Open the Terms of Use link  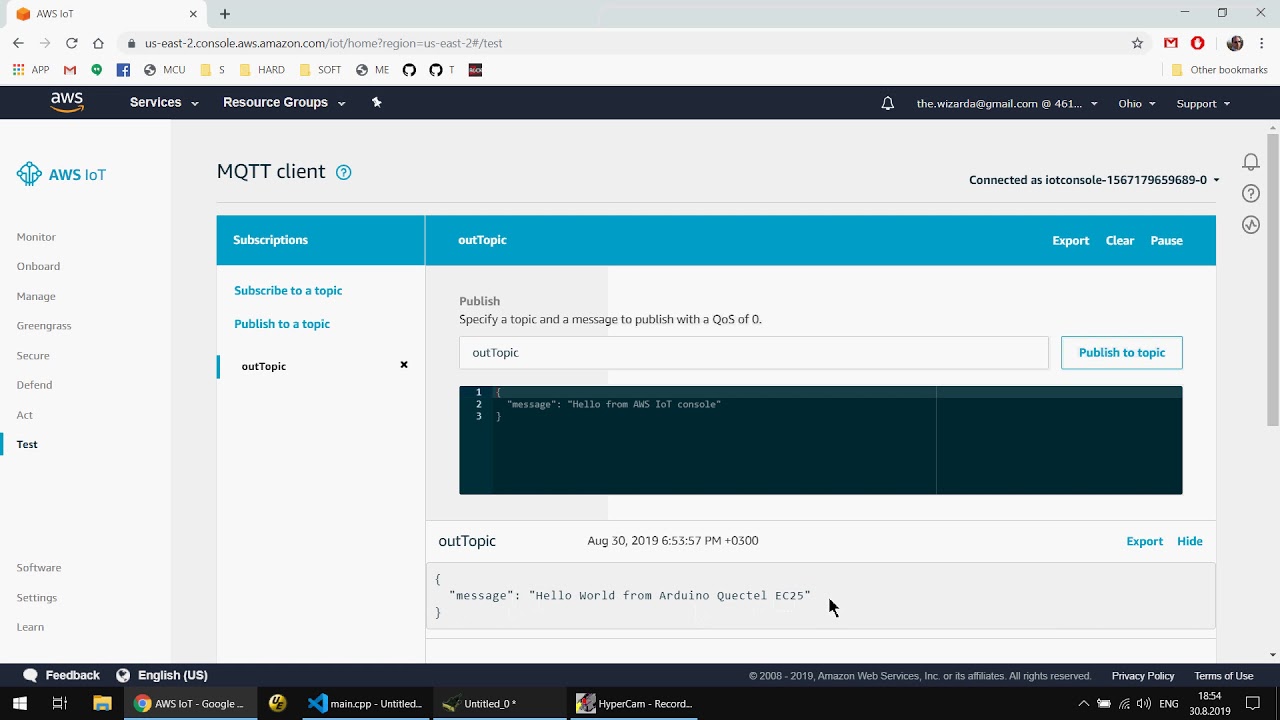point(1224,676)
